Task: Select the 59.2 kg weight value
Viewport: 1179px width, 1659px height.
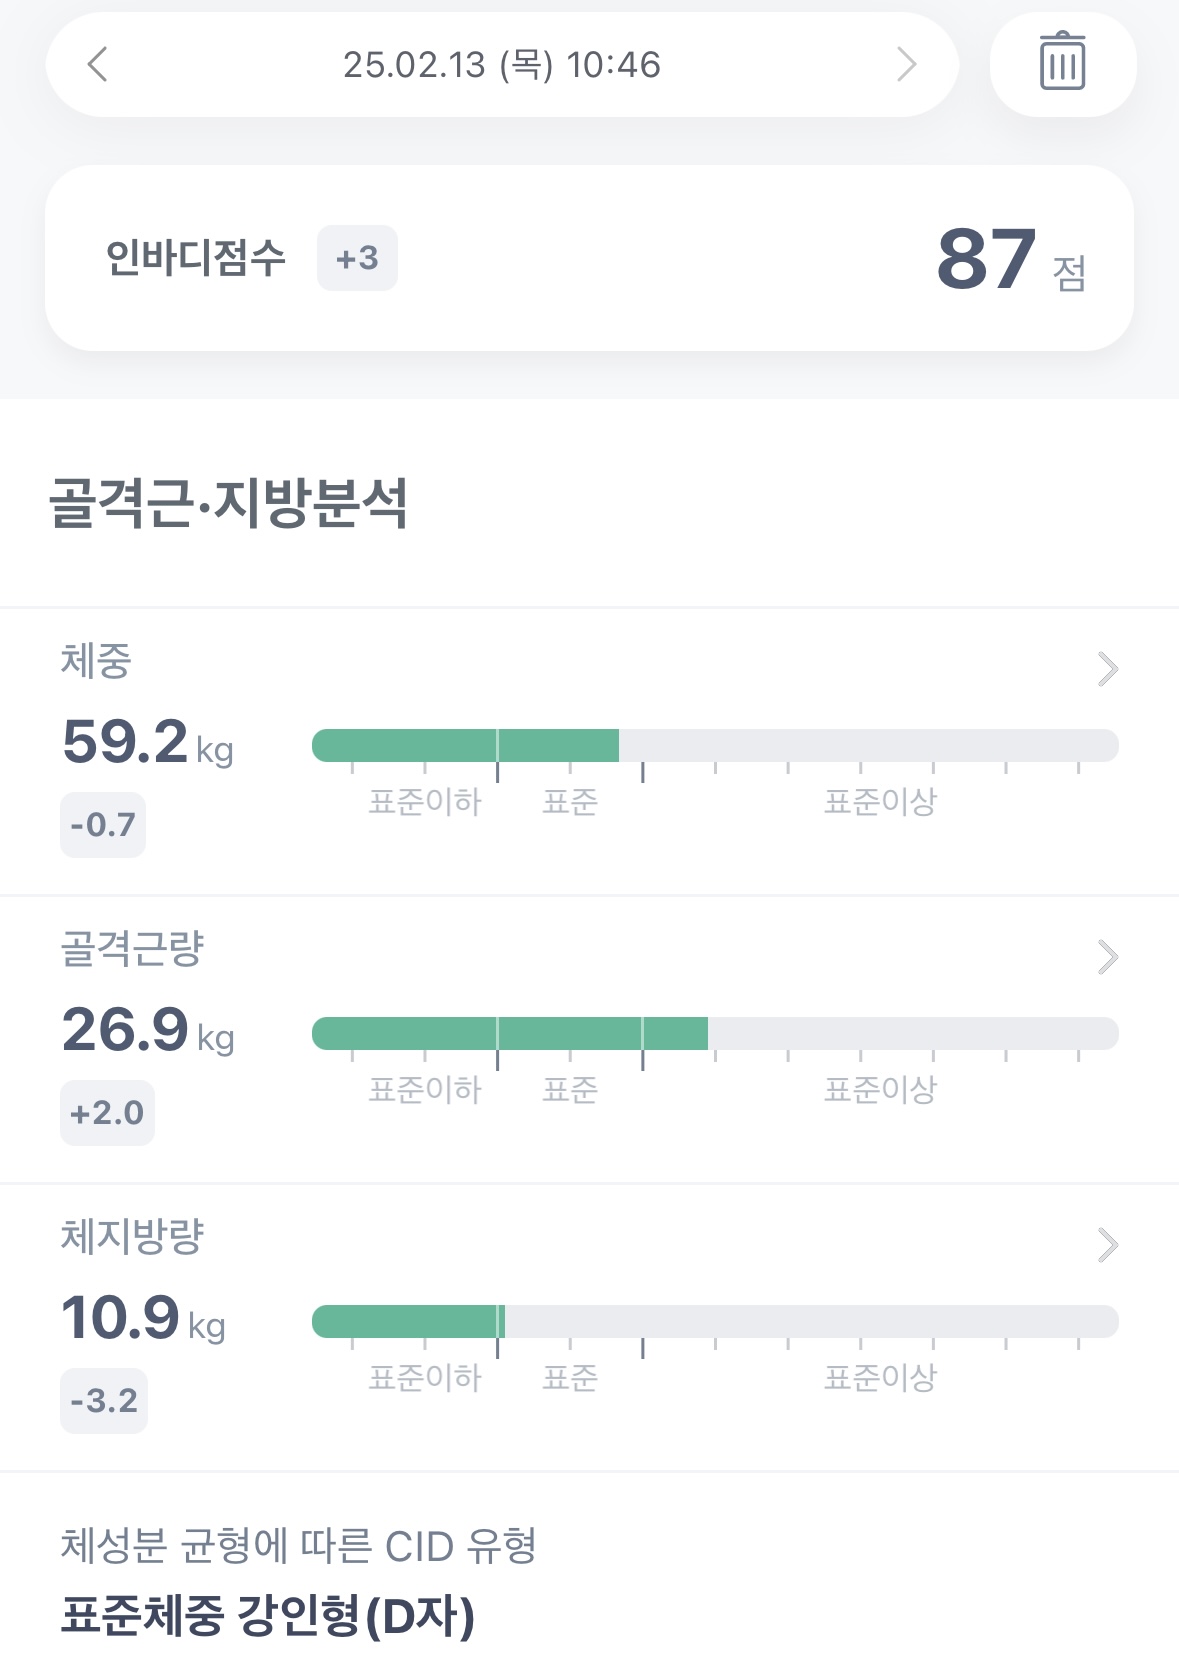Action: point(147,743)
